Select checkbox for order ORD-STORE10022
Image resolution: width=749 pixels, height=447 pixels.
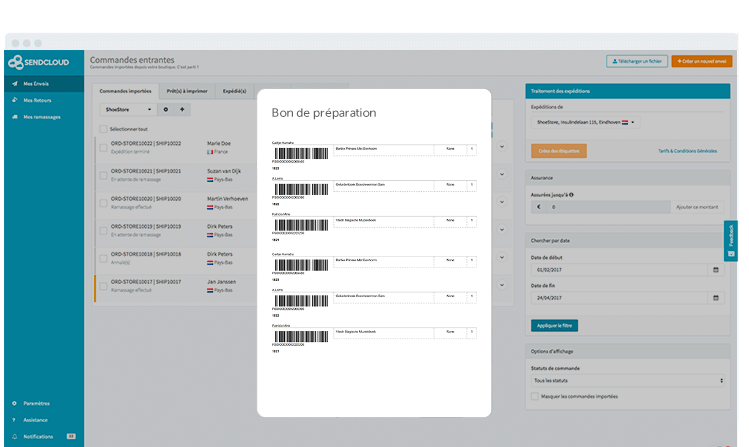pos(103,148)
